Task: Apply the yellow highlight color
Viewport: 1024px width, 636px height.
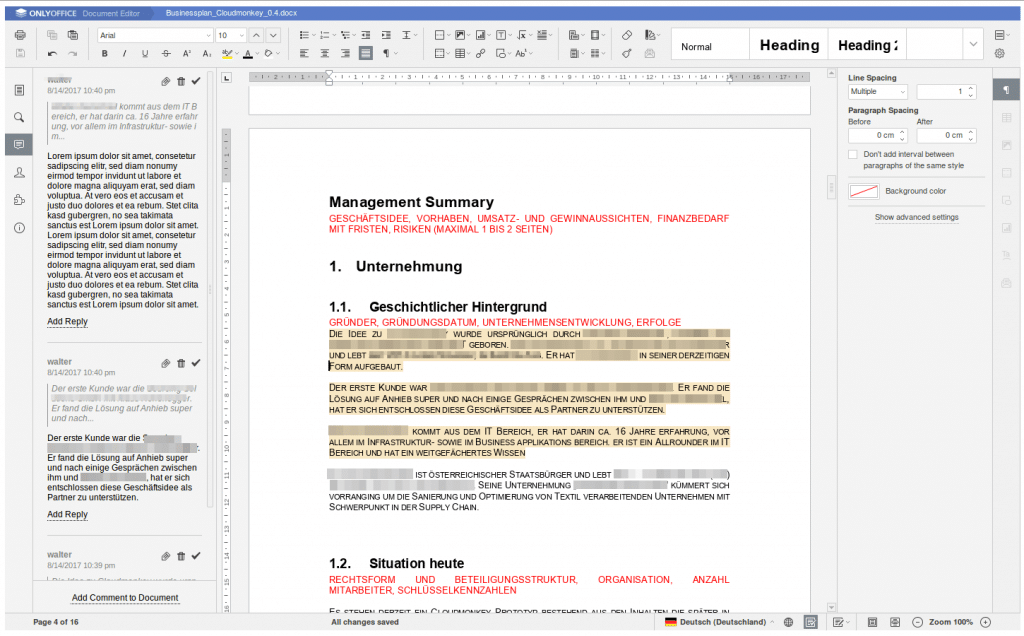Action: (227, 54)
